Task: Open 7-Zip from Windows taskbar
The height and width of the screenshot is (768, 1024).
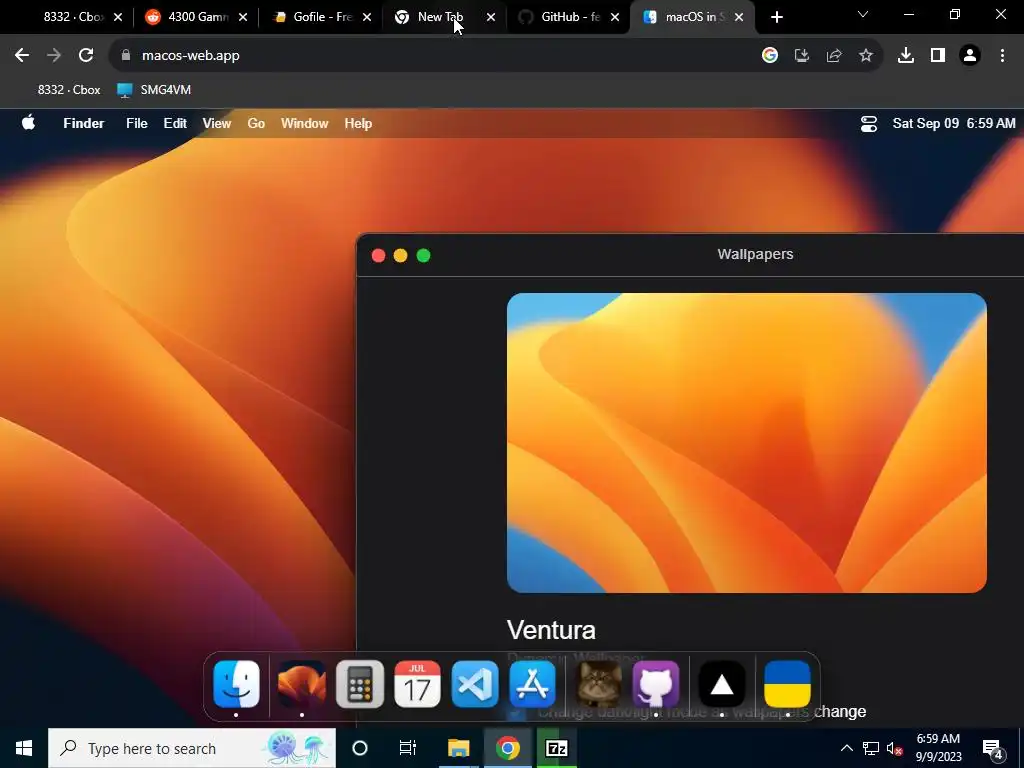Action: (x=556, y=748)
